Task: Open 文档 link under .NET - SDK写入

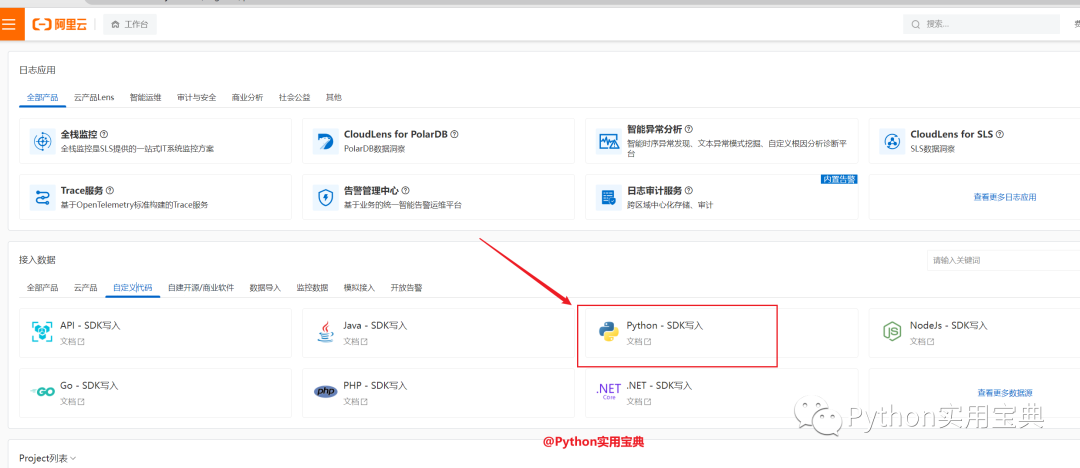Action: (x=639, y=401)
